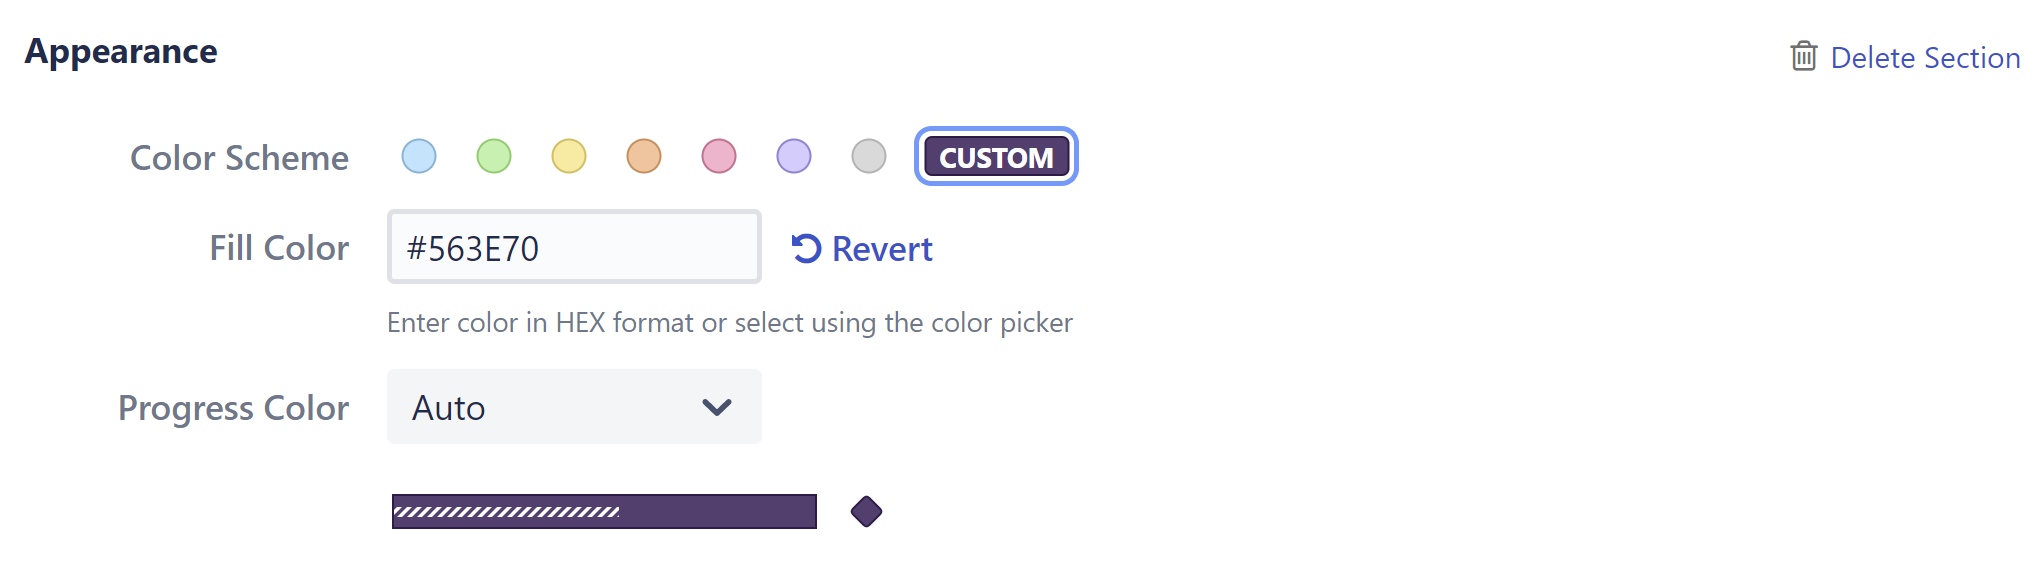Click the chevron arrow in Progress Color
The image size is (2037, 562).
tap(717, 407)
